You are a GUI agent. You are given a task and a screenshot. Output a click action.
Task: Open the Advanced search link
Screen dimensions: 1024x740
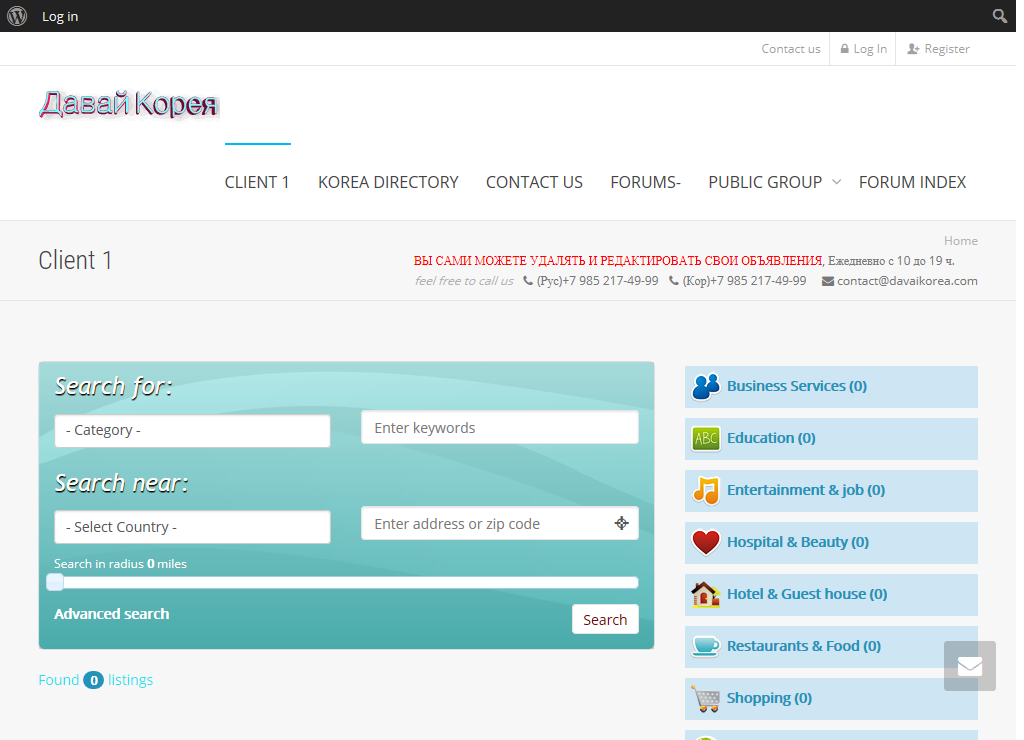pos(111,614)
